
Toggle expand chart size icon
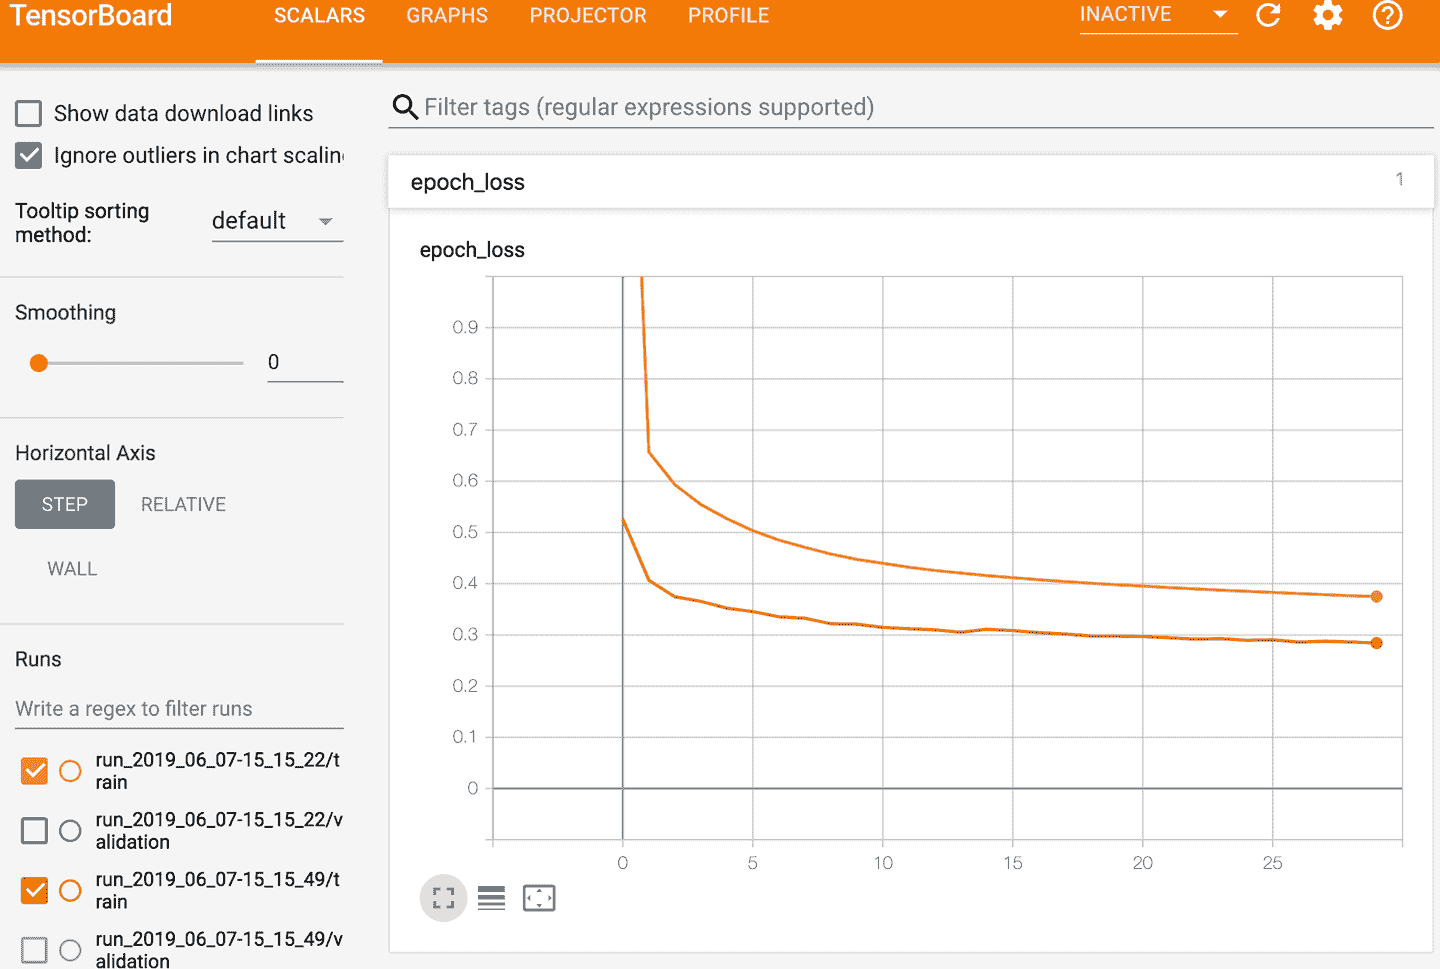(443, 898)
